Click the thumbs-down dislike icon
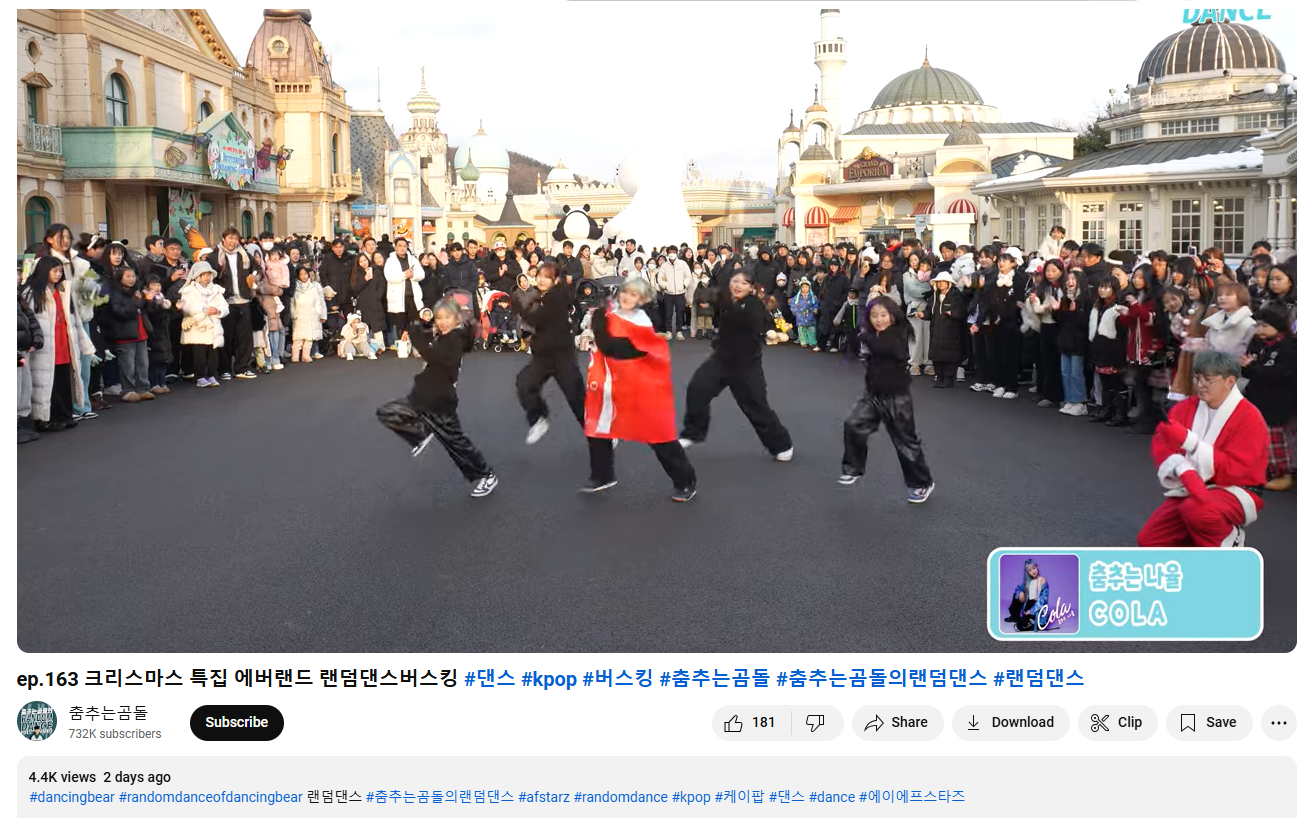Viewport: 1306px width, 818px height. [x=815, y=723]
